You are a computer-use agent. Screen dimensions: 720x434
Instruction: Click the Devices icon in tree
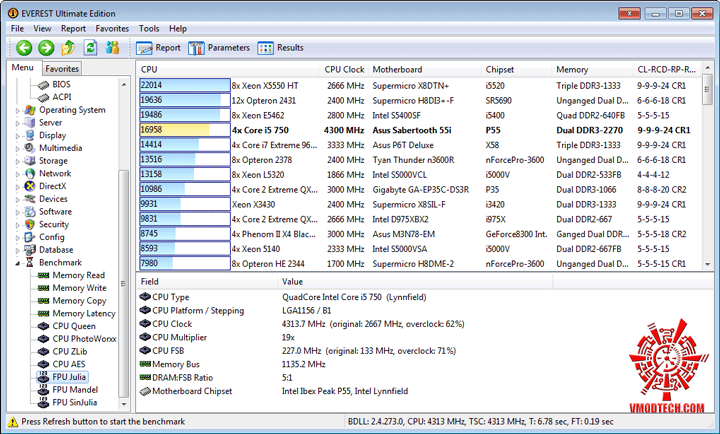pyautogui.click(x=30, y=199)
